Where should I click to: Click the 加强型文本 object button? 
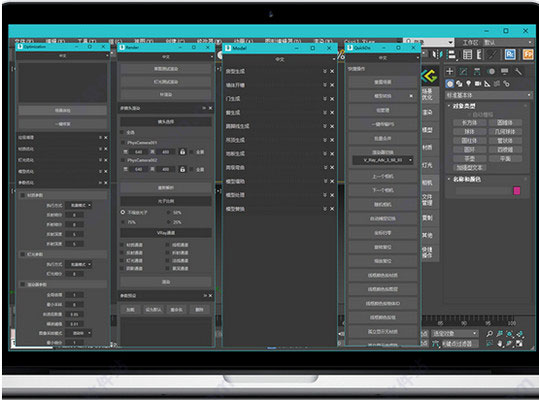[469, 168]
